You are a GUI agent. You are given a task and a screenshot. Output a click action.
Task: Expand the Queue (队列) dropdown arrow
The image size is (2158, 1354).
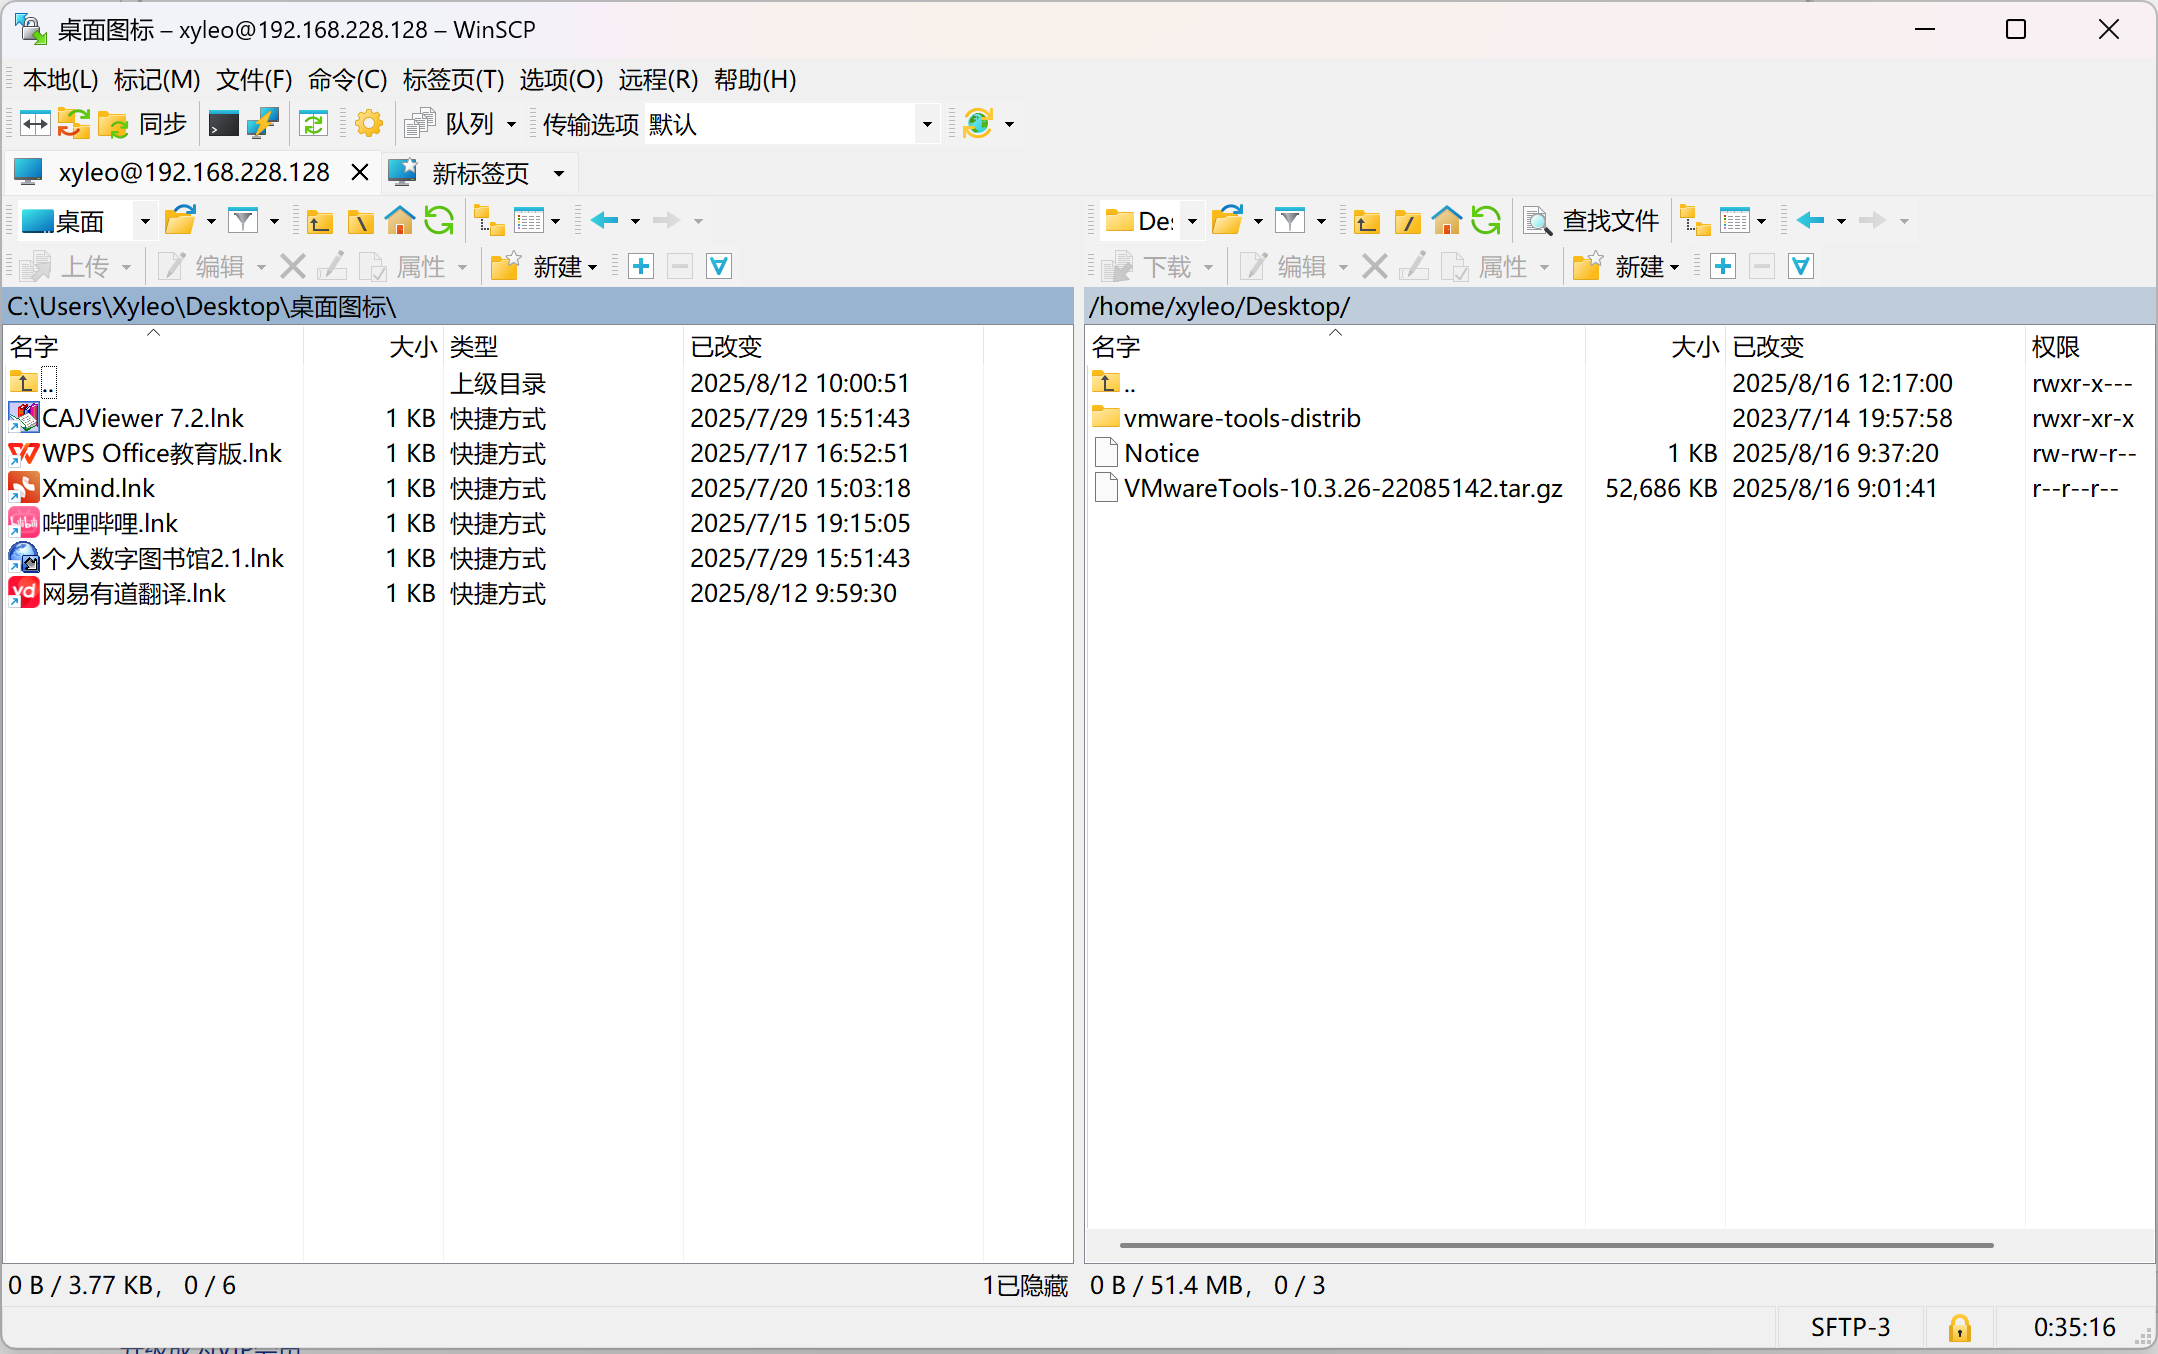(x=512, y=124)
